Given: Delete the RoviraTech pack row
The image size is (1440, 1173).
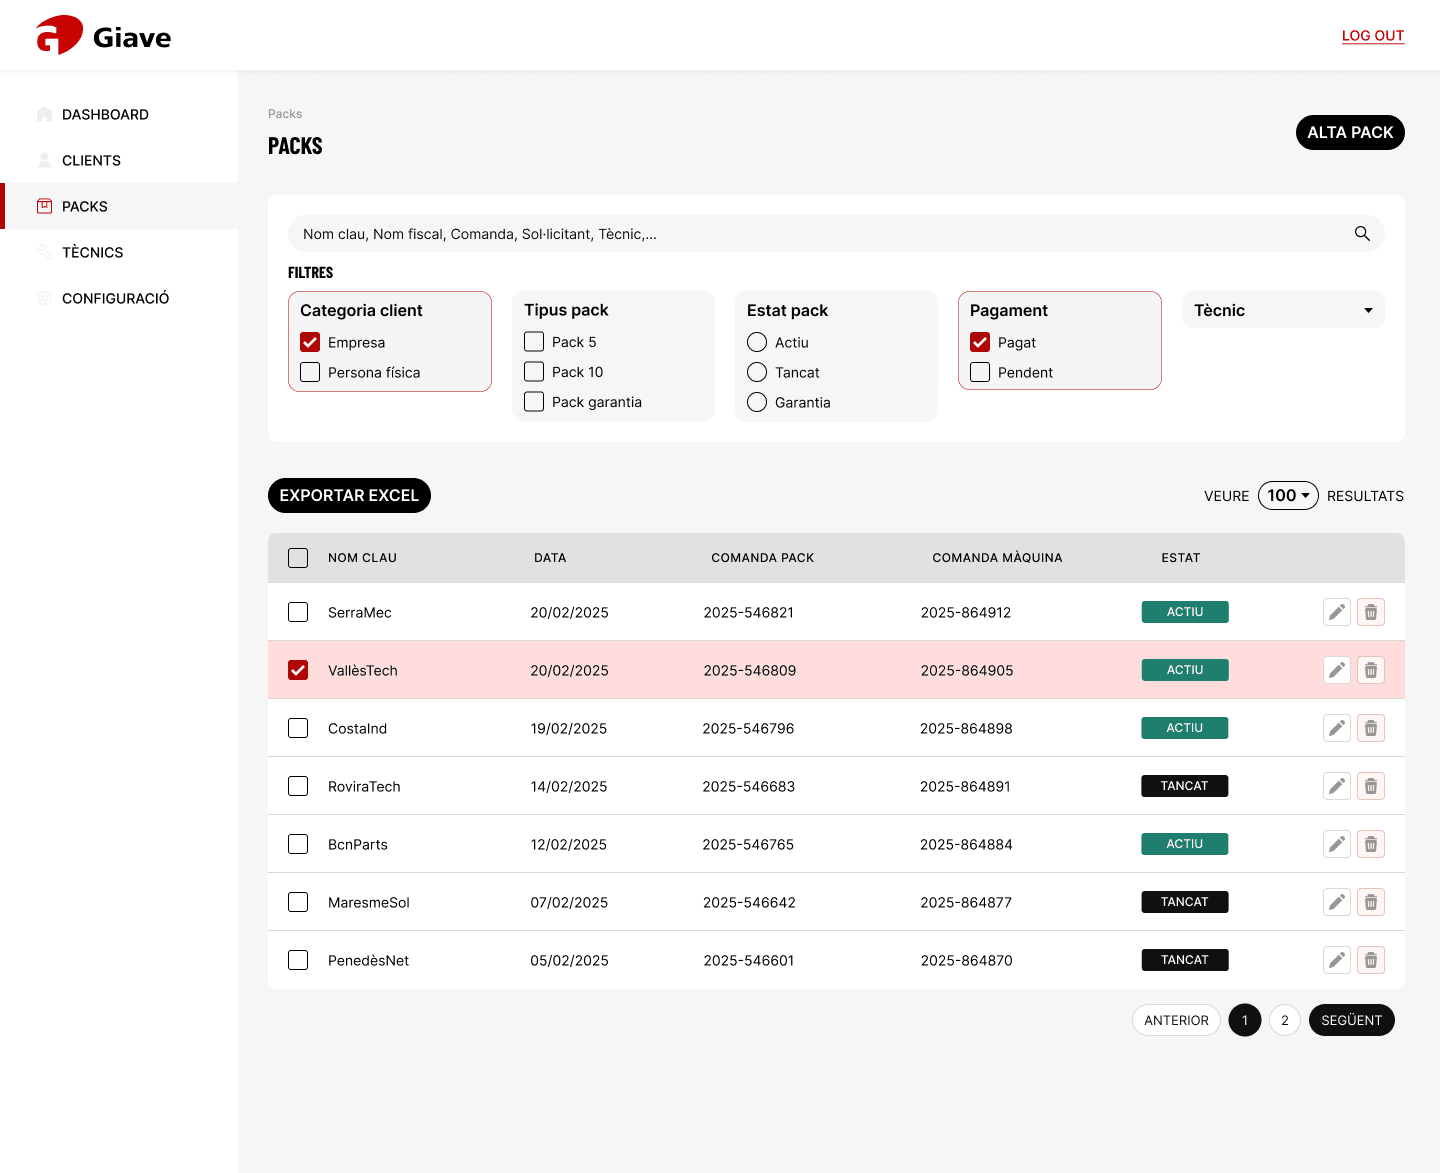Looking at the screenshot, I should [1371, 786].
